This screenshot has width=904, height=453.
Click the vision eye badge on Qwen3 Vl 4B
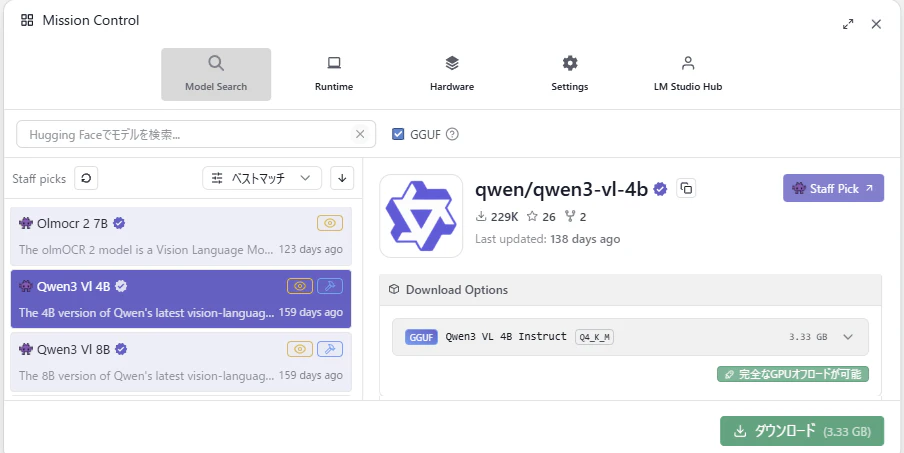300,286
